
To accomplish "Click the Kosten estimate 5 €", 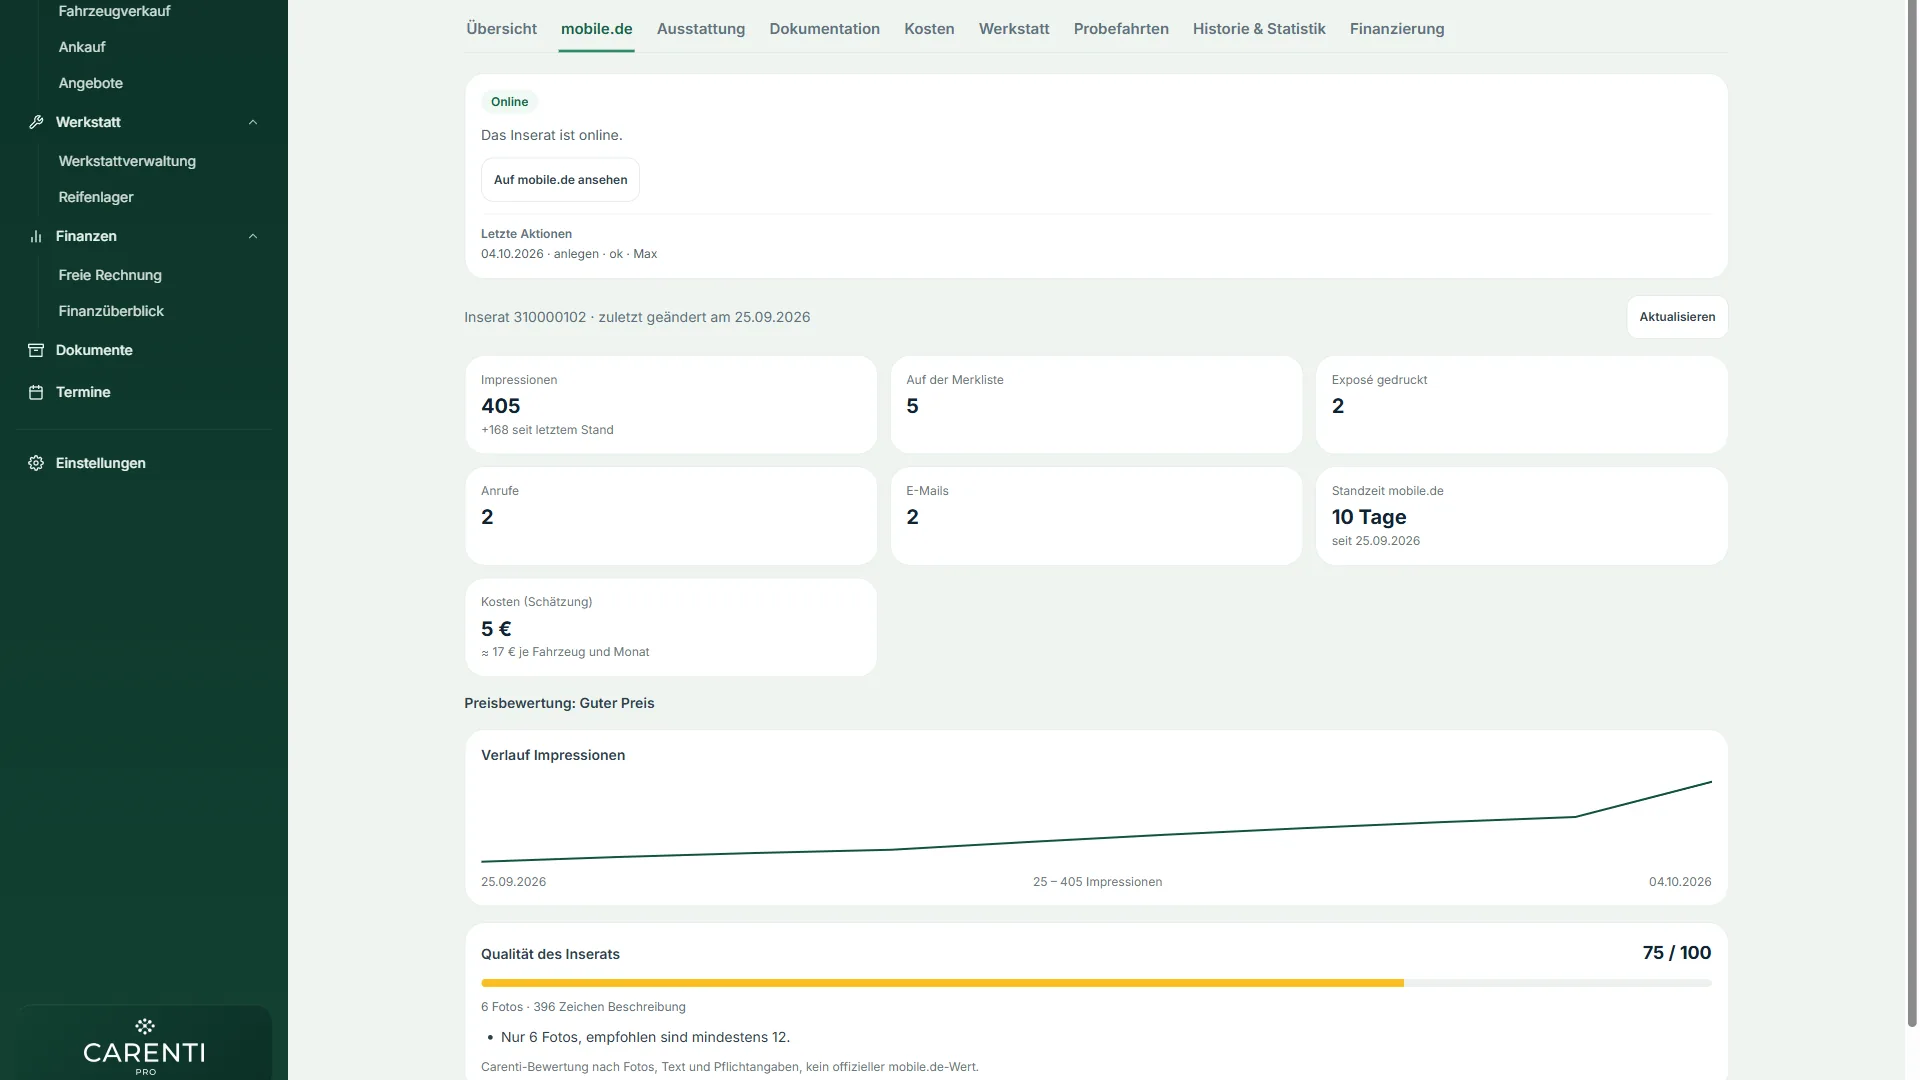I will point(496,629).
